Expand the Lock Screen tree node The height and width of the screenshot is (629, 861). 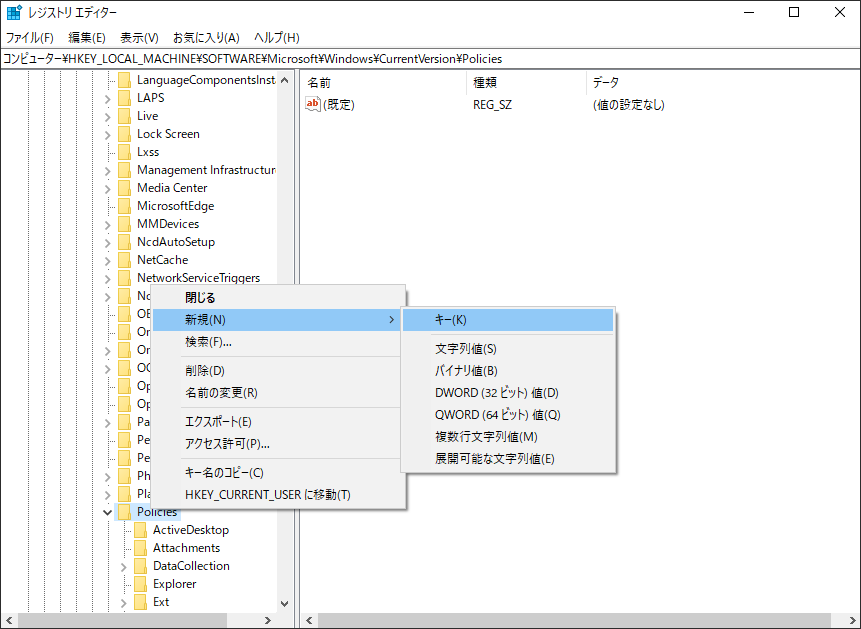coord(107,133)
